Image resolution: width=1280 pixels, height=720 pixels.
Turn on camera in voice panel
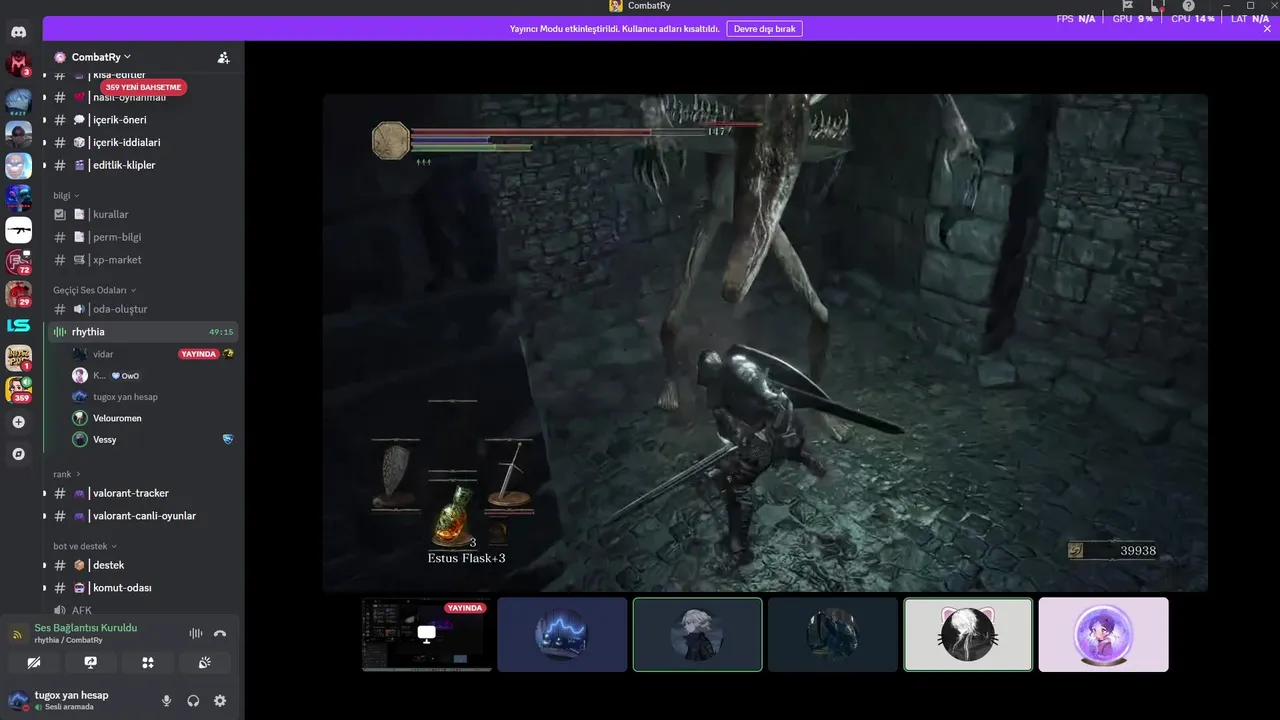(x=33, y=662)
